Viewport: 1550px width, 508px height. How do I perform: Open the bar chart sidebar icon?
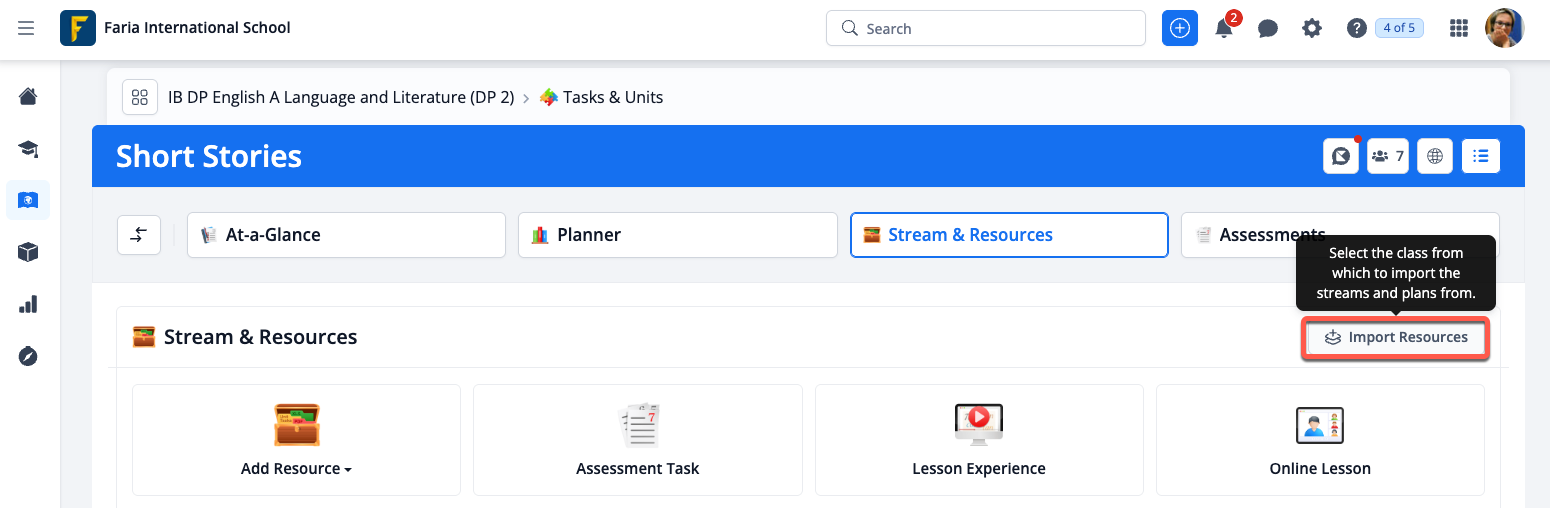[28, 304]
